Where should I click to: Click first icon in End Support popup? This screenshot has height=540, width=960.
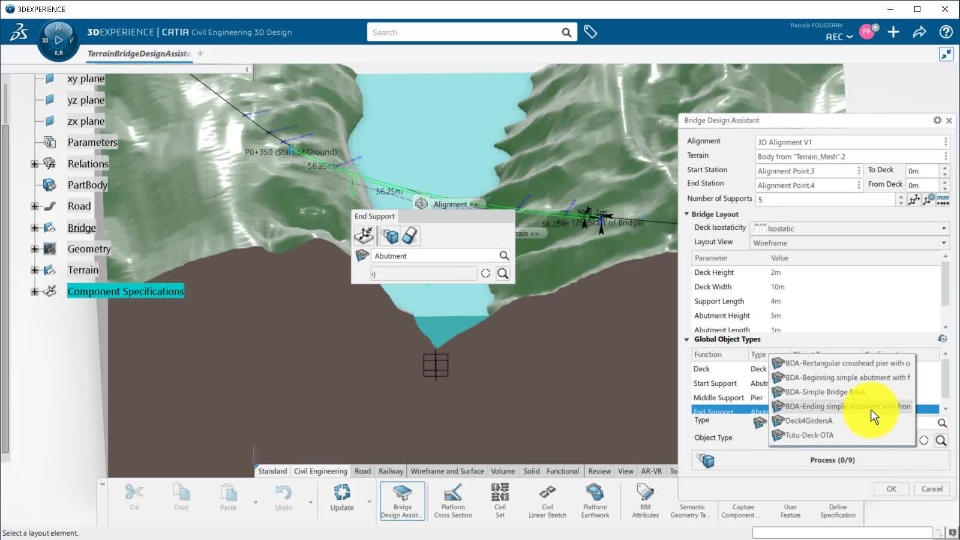(x=364, y=235)
